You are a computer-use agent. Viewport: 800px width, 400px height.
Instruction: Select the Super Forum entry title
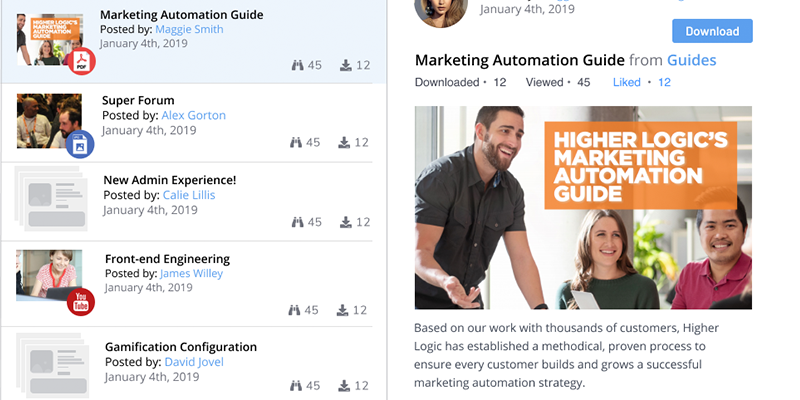pos(138,101)
